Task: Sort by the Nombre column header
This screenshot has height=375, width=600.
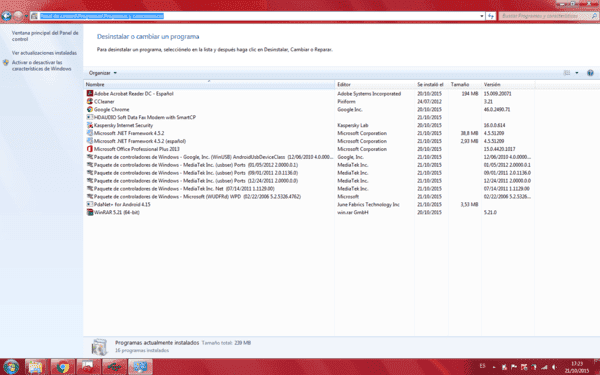Action: 209,84
